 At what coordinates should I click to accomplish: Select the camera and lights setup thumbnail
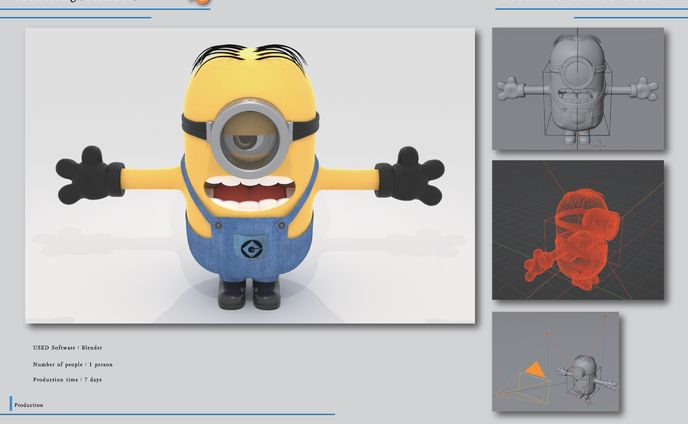coord(555,362)
